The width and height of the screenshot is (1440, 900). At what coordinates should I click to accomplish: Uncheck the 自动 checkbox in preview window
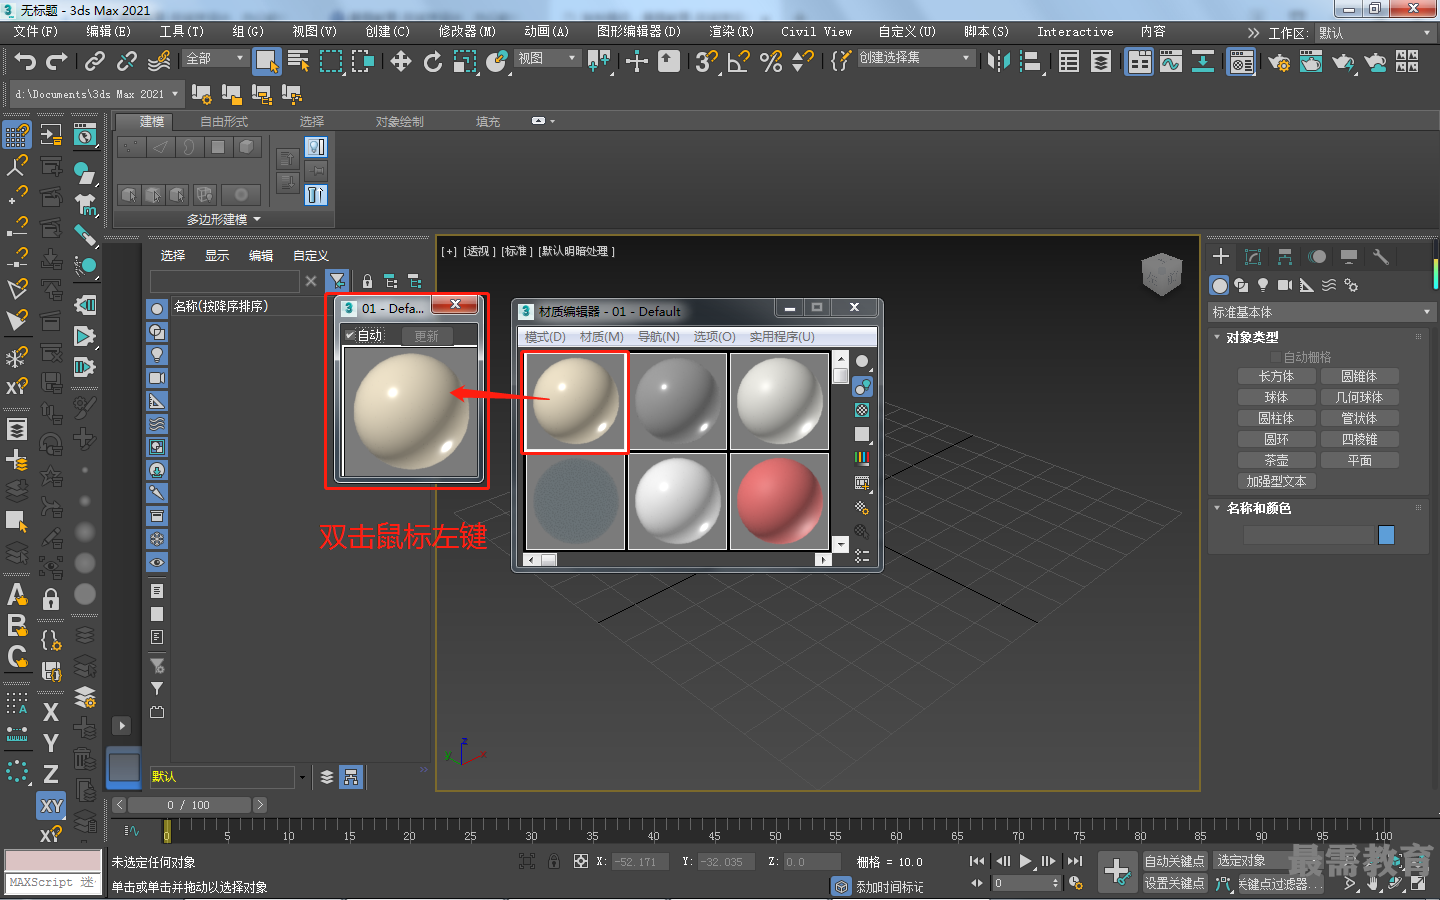coord(350,335)
